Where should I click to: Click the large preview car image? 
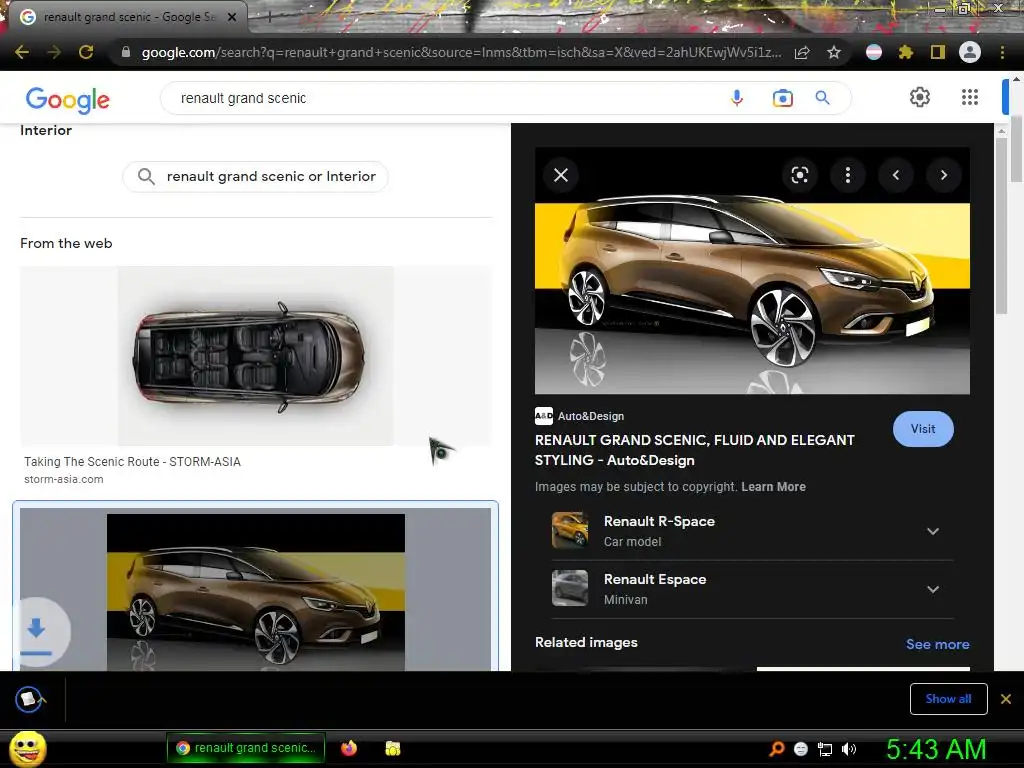coord(752,271)
